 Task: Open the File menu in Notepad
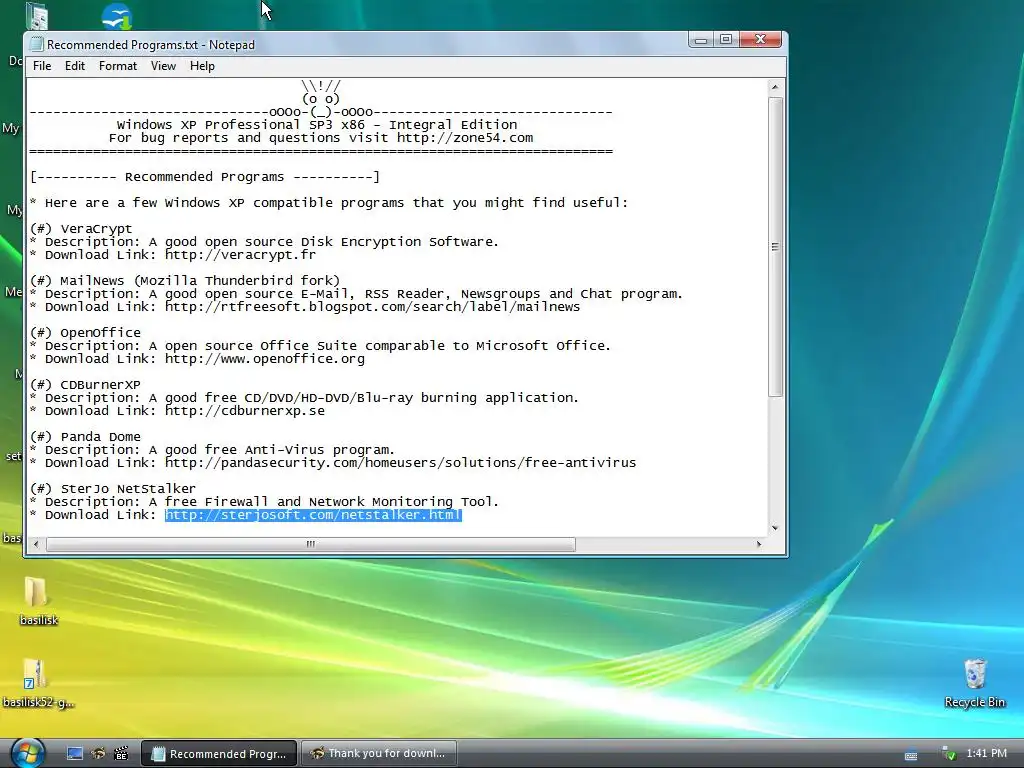pyautogui.click(x=42, y=66)
